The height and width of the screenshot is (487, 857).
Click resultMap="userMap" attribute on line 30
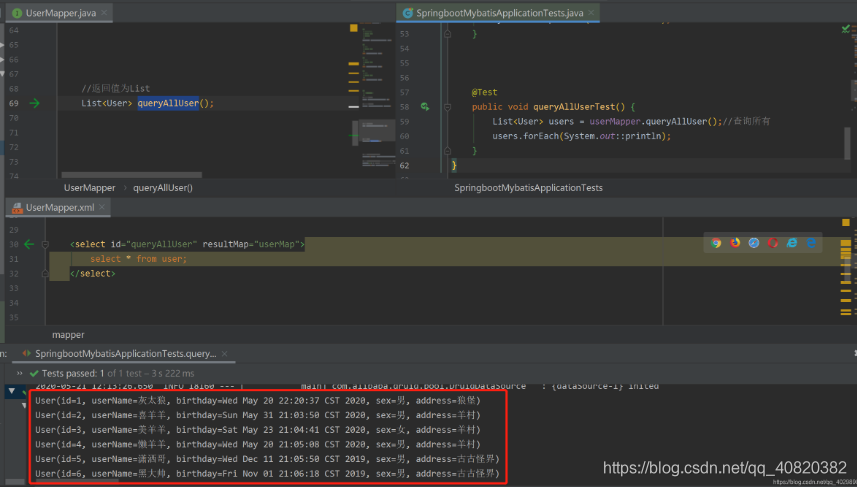click(x=251, y=244)
